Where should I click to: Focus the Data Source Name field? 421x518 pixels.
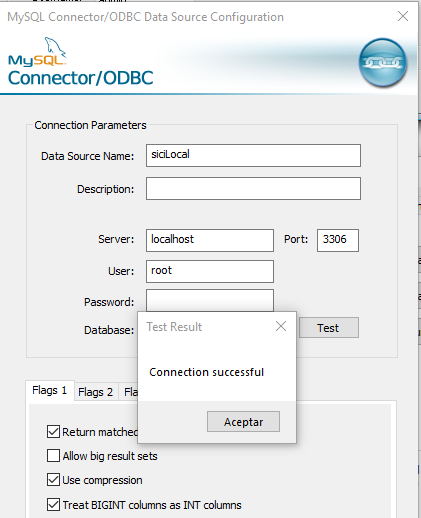(x=253, y=155)
